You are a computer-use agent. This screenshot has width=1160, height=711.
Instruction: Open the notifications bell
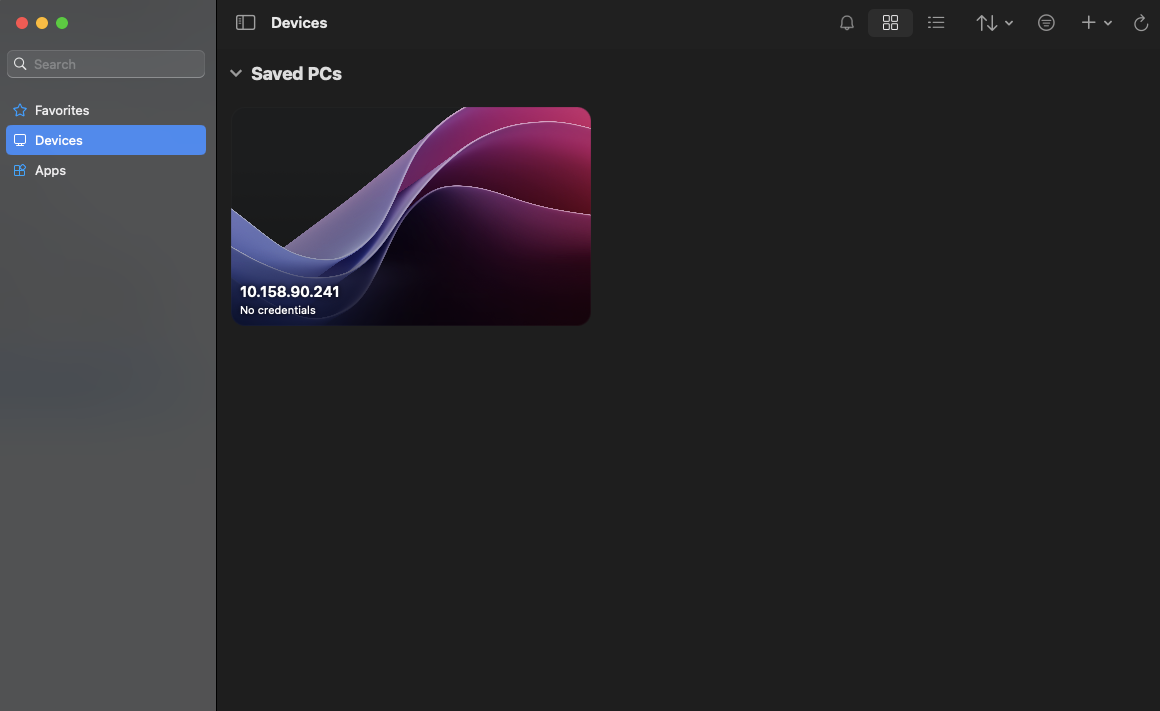847,23
